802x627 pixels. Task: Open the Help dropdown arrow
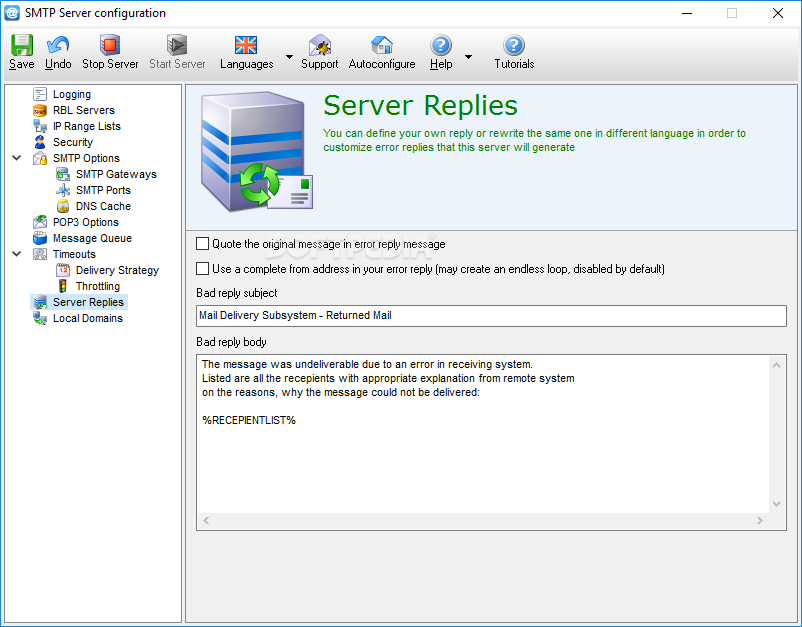click(x=468, y=57)
